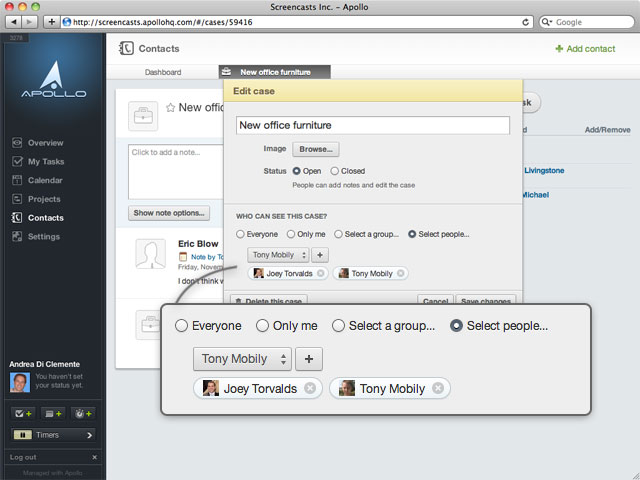The width and height of the screenshot is (640, 480).
Task: Click the x icon beside Log out
Action: point(95,457)
